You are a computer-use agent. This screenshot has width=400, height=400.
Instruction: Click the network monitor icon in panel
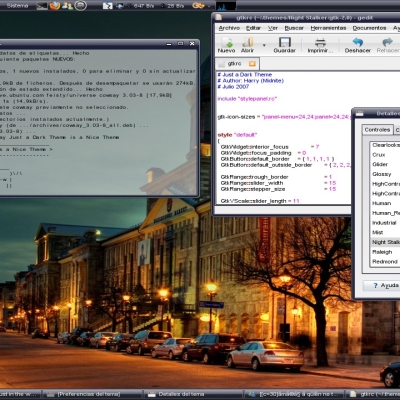(x=120, y=6)
